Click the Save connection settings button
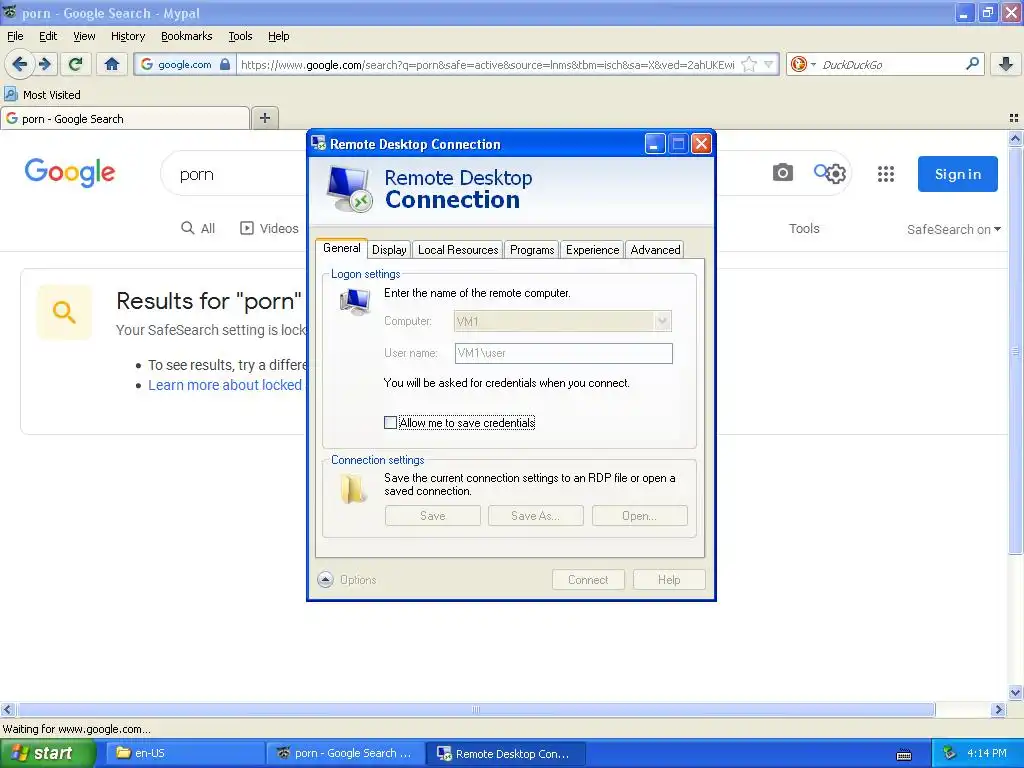This screenshot has height=768, width=1024. pos(432,515)
